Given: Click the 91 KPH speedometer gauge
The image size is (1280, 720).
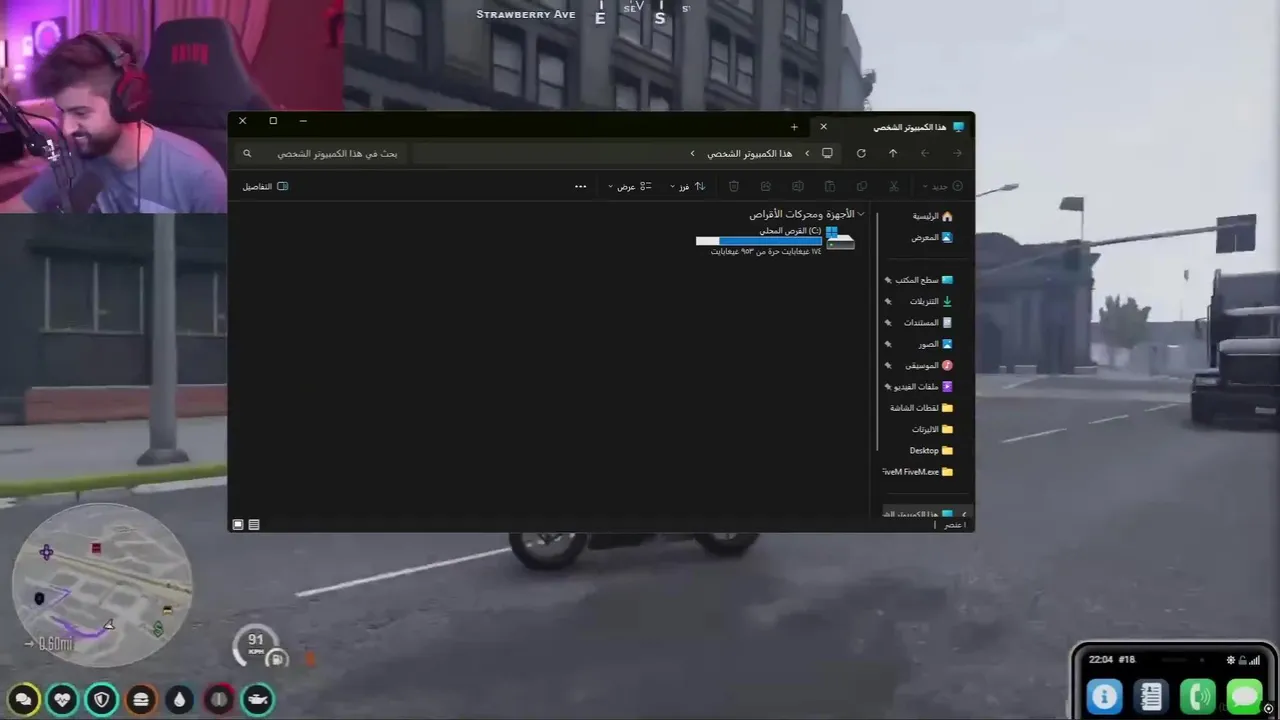Looking at the screenshot, I should [x=258, y=646].
